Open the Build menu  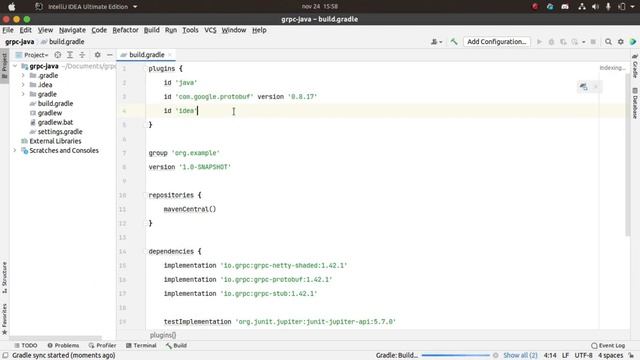pyautogui.click(x=151, y=30)
